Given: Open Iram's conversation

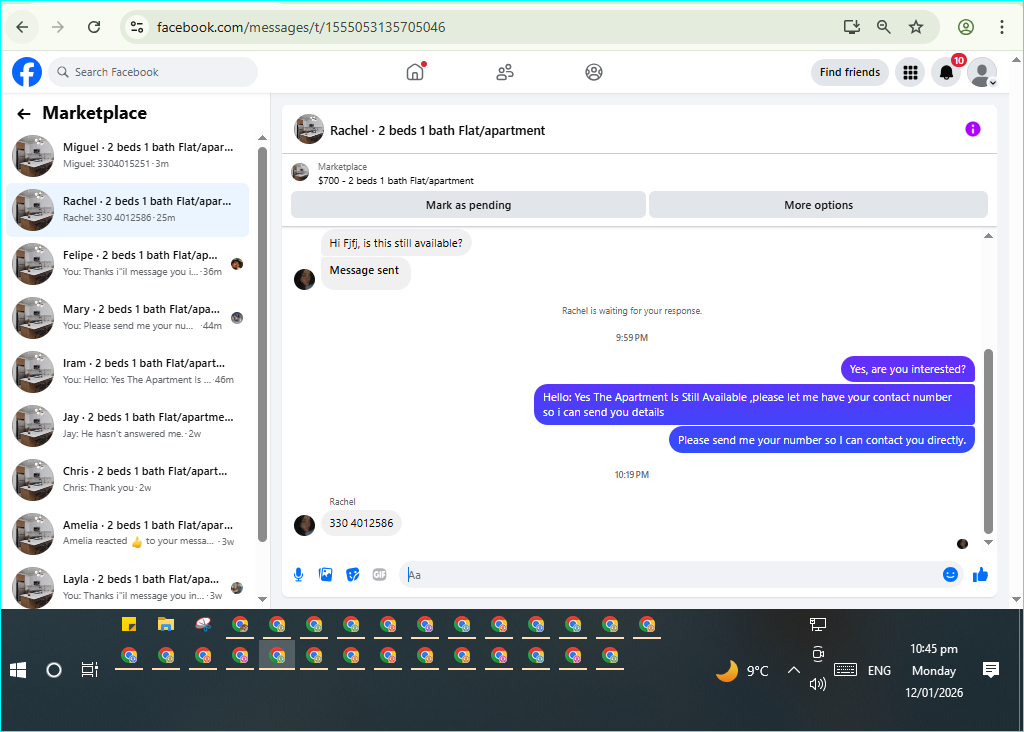Looking at the screenshot, I should coord(128,372).
